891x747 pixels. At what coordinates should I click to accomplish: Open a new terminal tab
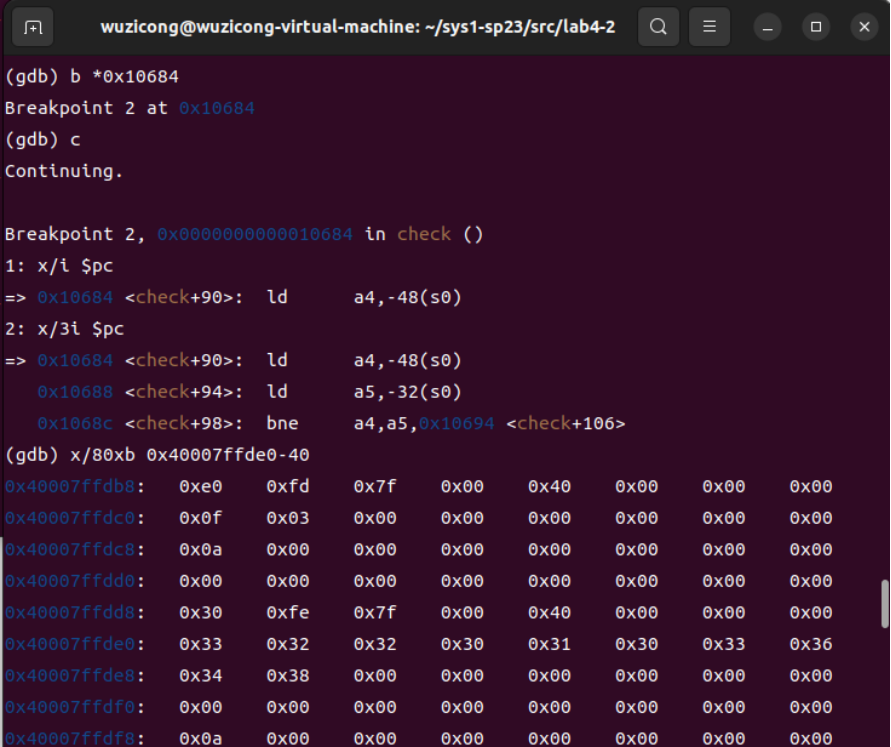click(x=33, y=27)
